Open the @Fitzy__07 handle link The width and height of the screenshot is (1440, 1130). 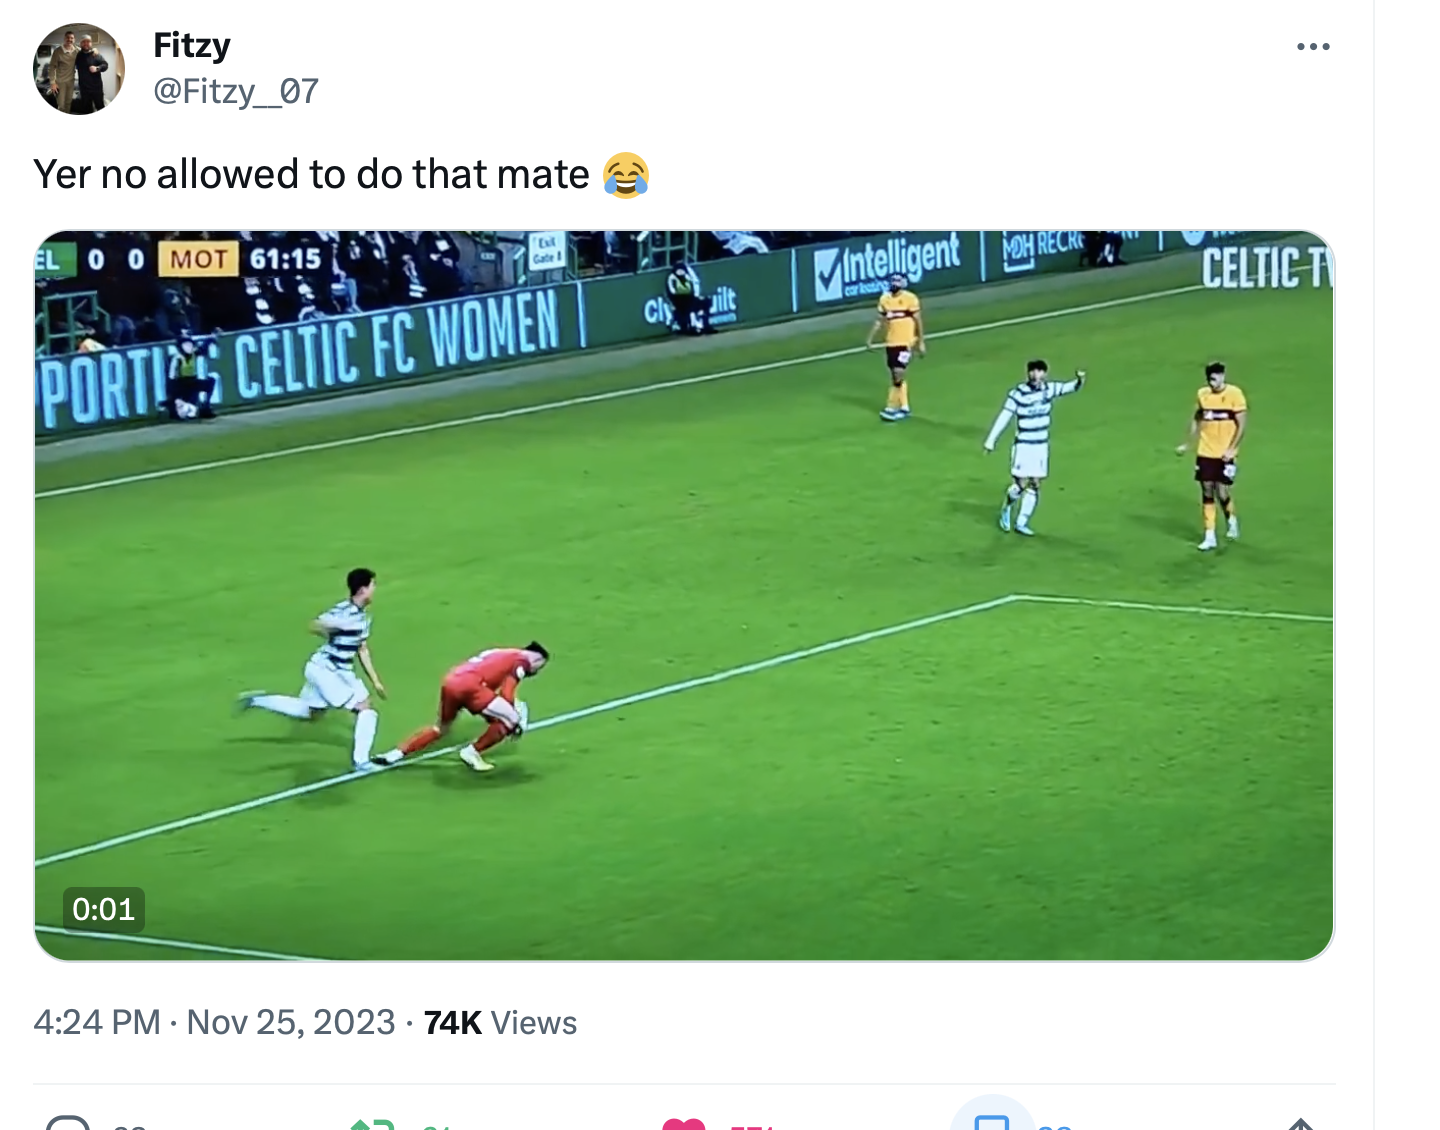coord(236,92)
